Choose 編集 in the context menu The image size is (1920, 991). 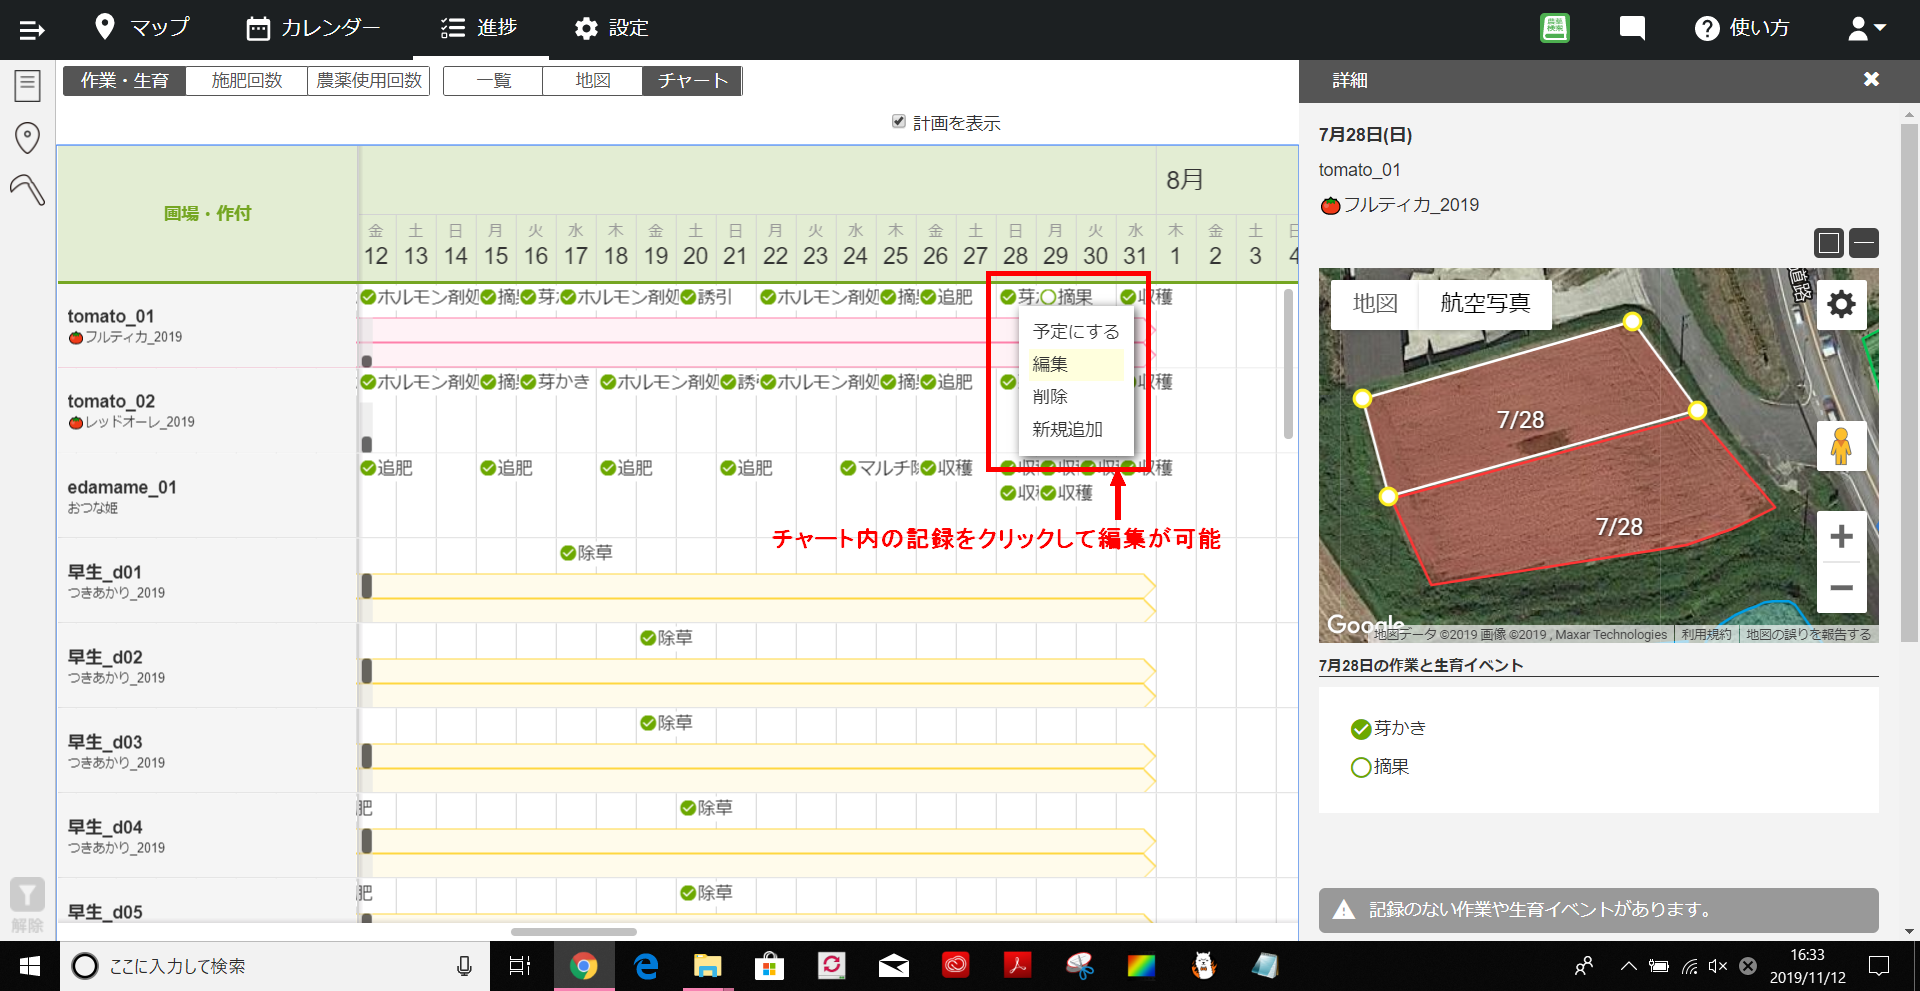[x=1076, y=364]
